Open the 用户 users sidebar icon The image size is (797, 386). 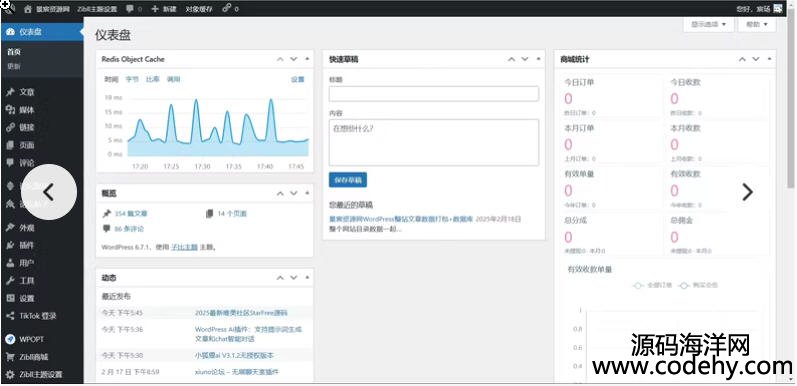click(10, 263)
